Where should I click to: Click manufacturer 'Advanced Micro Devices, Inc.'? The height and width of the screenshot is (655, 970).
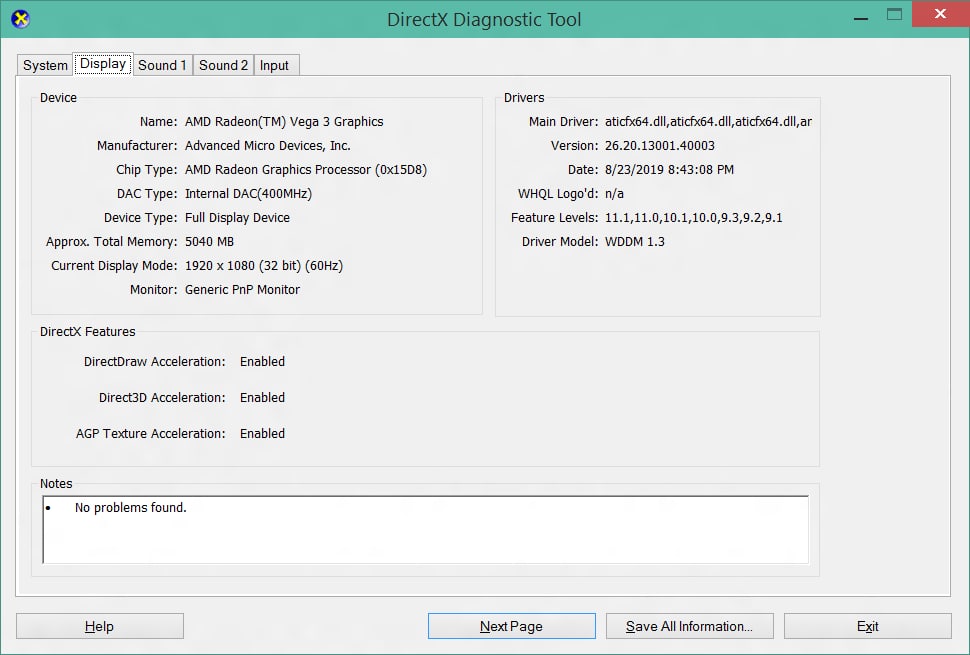click(x=267, y=146)
